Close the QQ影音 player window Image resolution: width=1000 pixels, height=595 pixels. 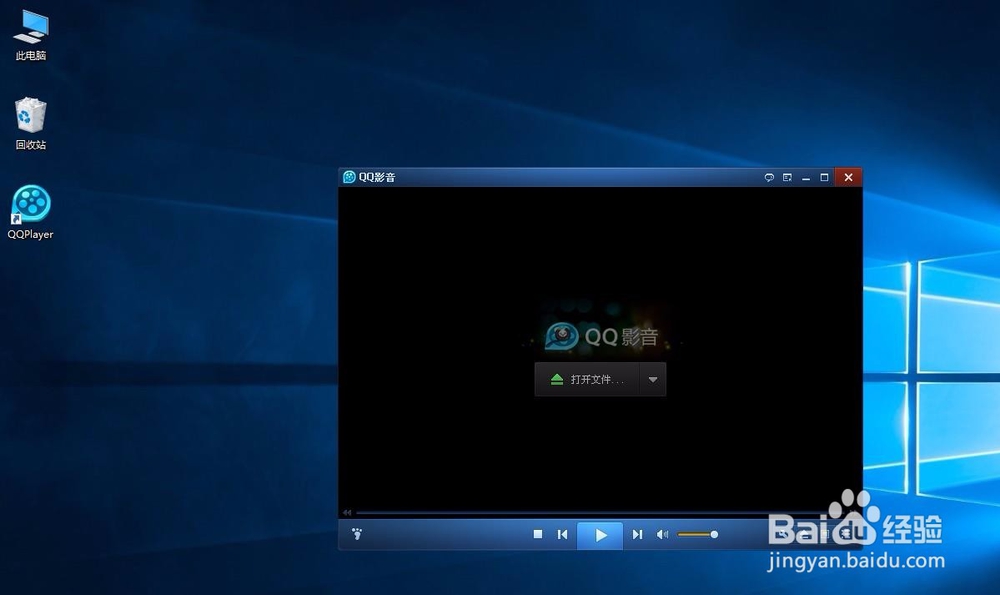coord(848,177)
